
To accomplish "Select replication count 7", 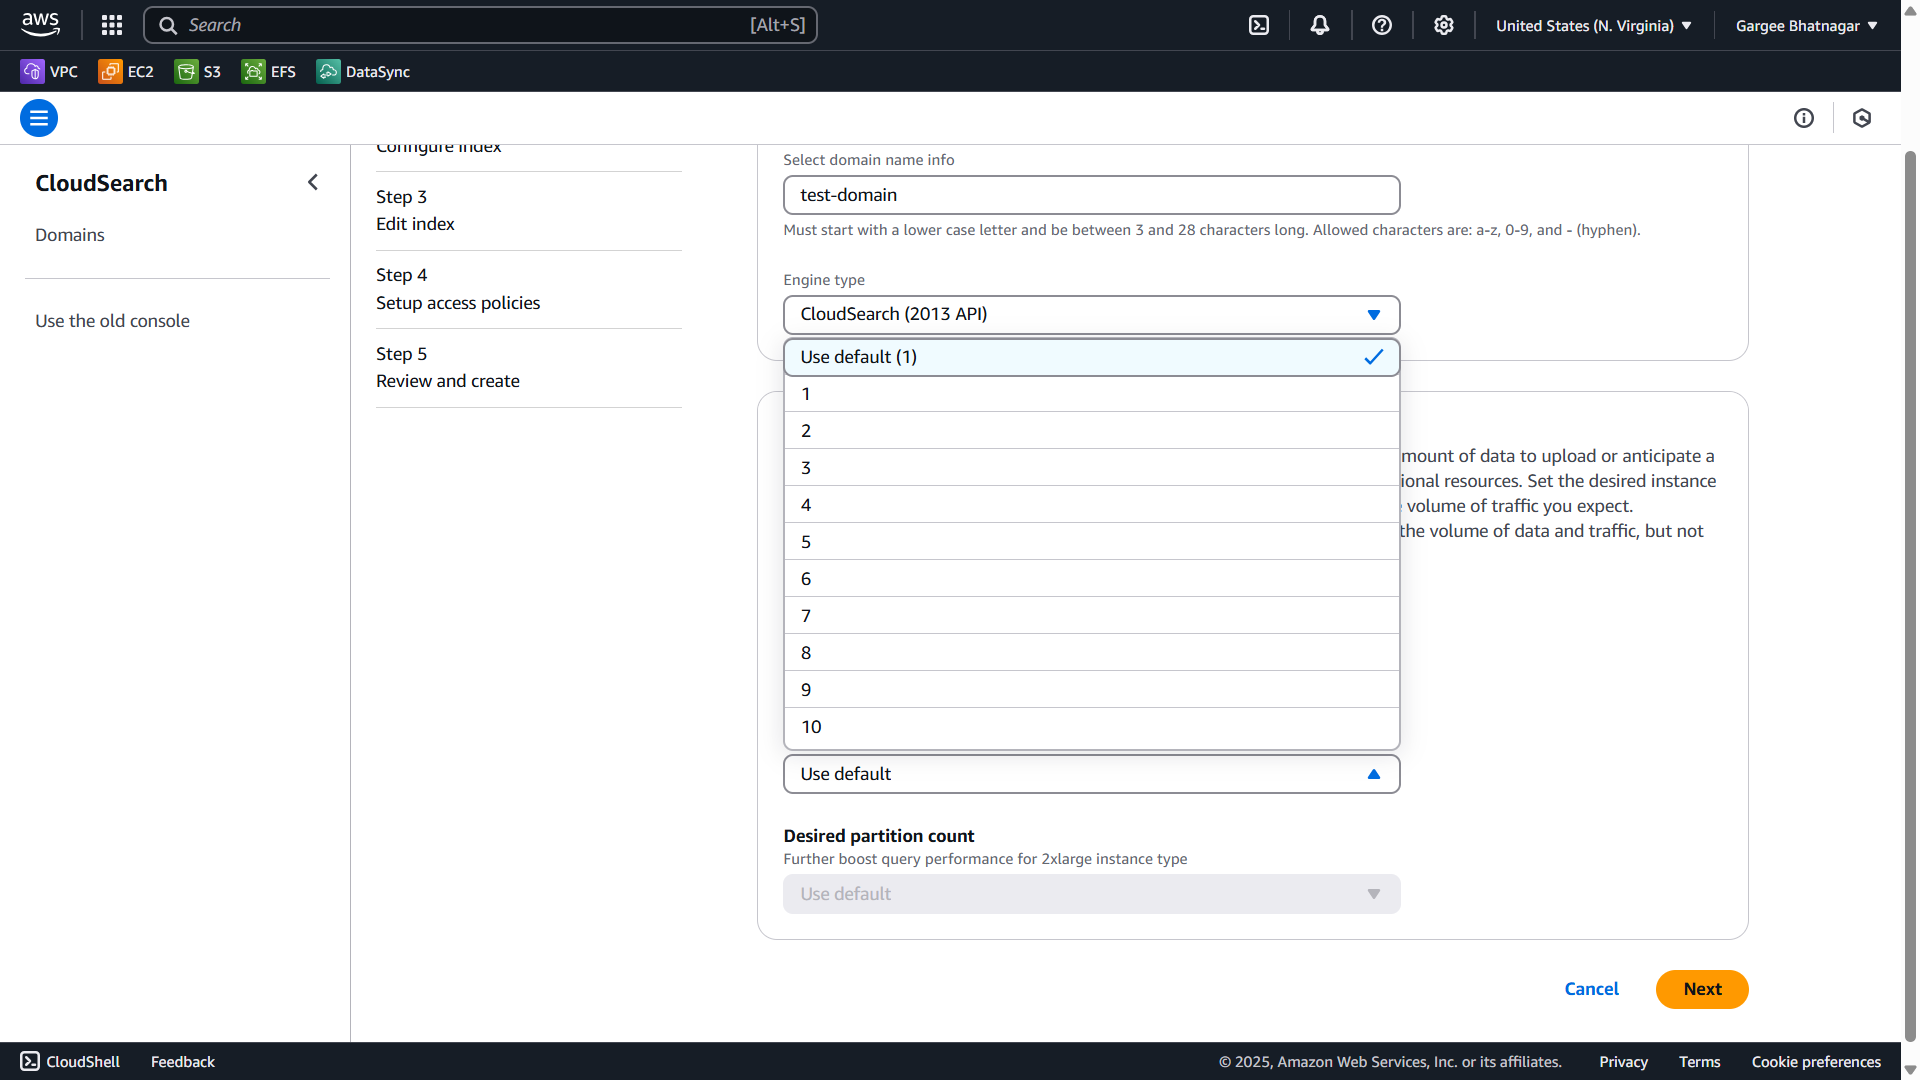I will click(1091, 616).
